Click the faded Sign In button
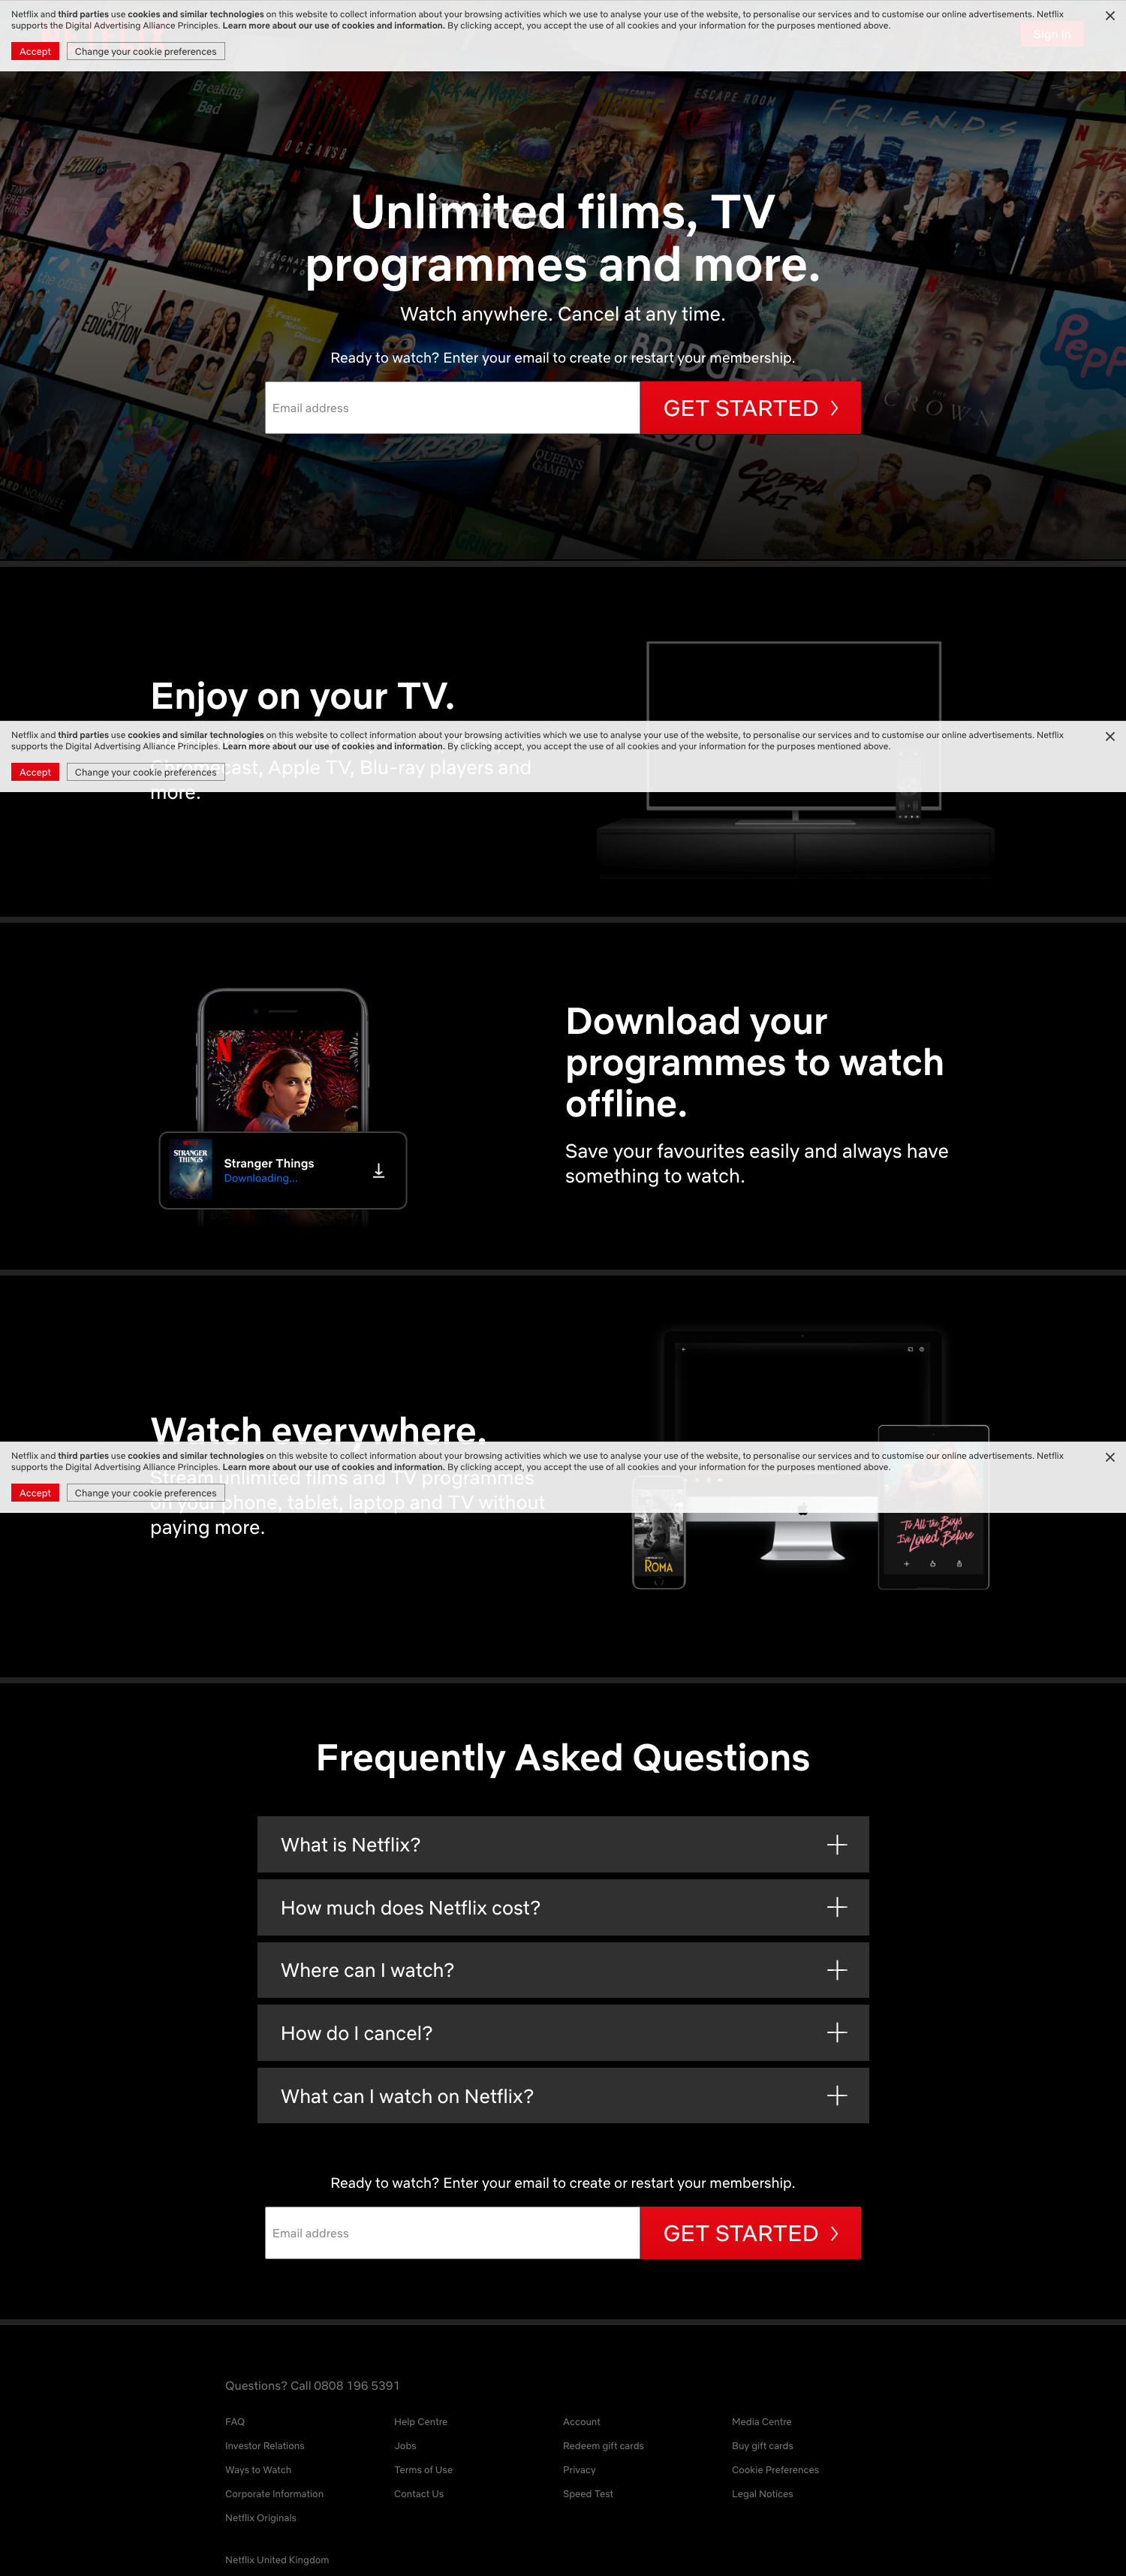Viewport: 1126px width, 2576px height. point(1051,34)
